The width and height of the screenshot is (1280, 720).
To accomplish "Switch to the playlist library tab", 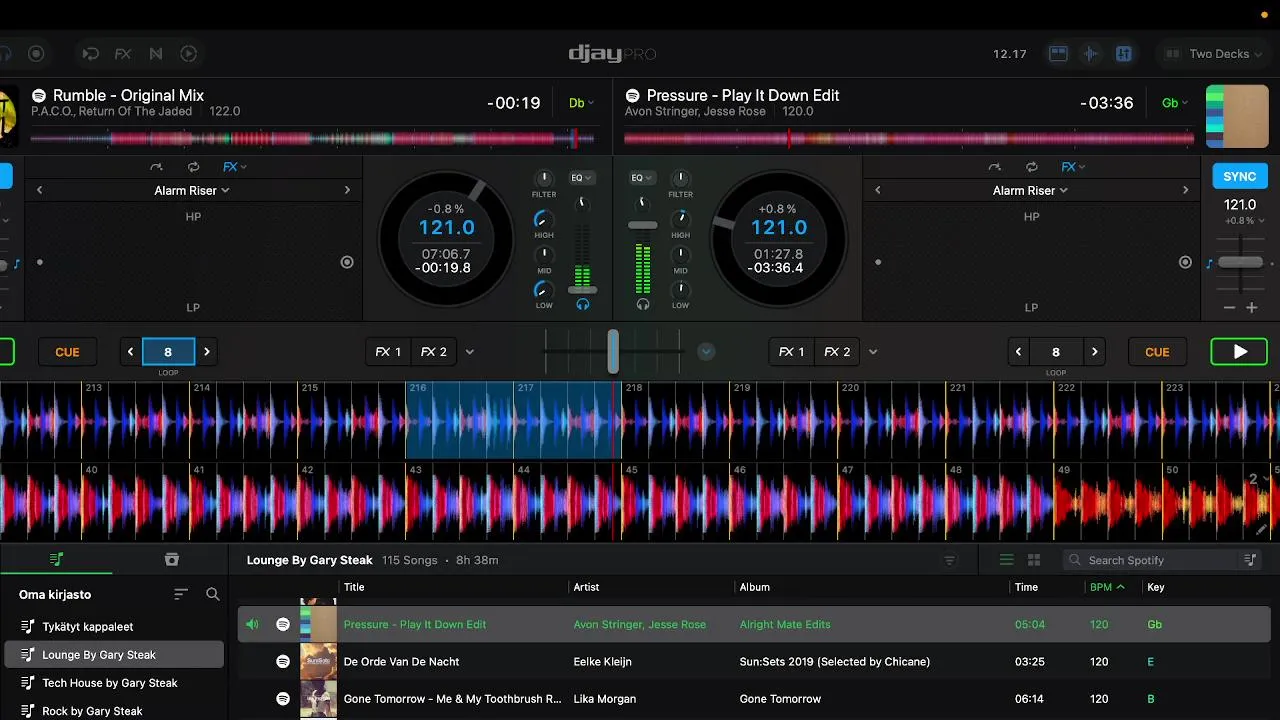I will click(x=56, y=559).
